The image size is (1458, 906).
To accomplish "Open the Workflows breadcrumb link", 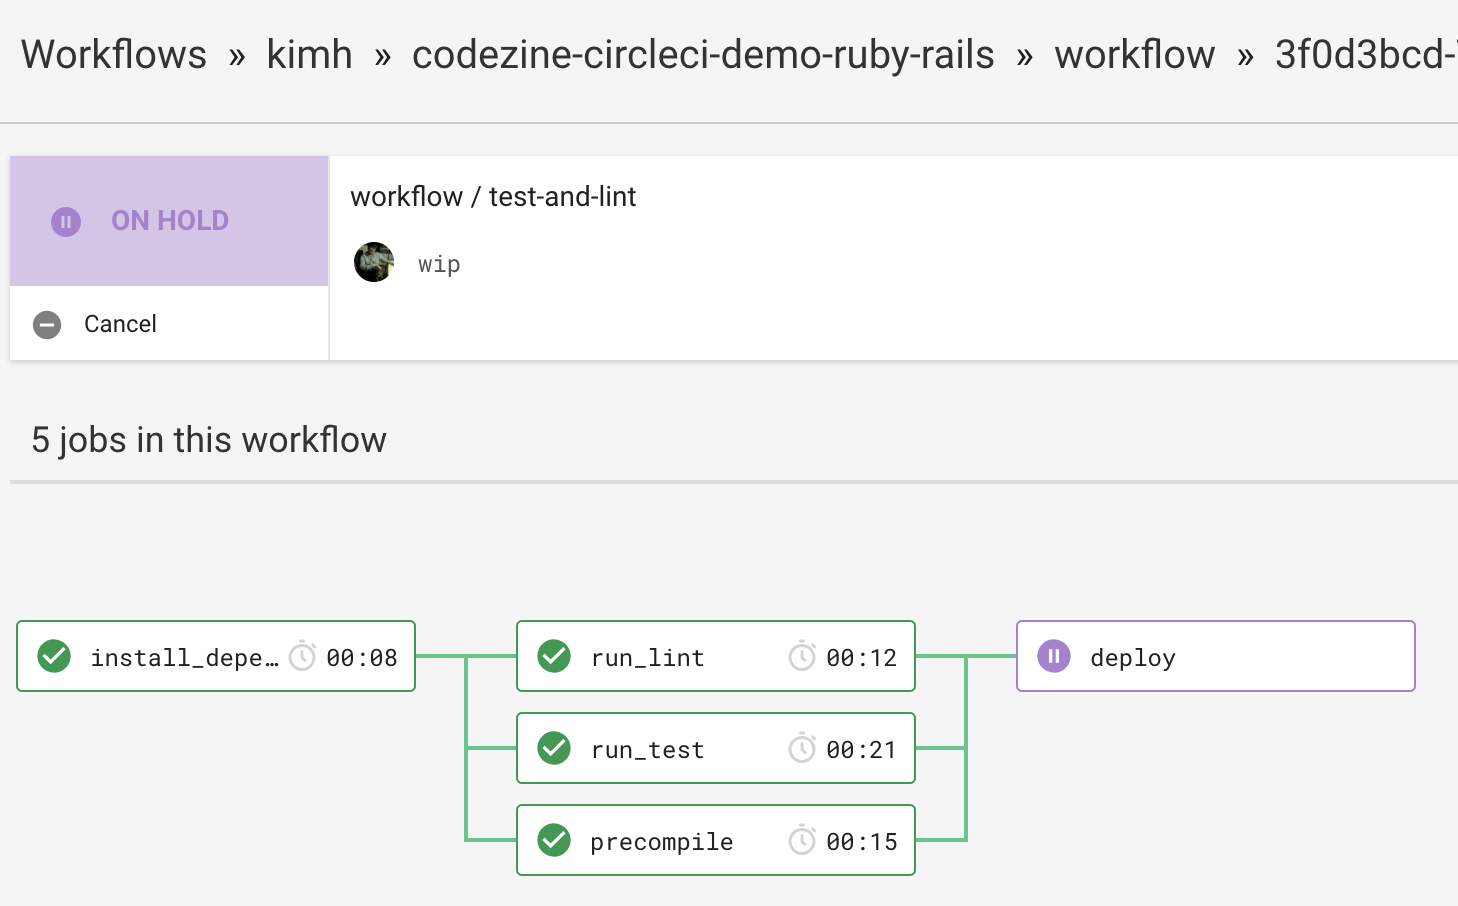I will (x=114, y=55).
